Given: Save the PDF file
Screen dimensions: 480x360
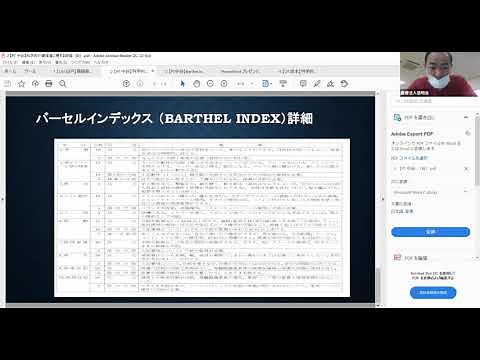Looking at the screenshot, I should coord(7,84).
